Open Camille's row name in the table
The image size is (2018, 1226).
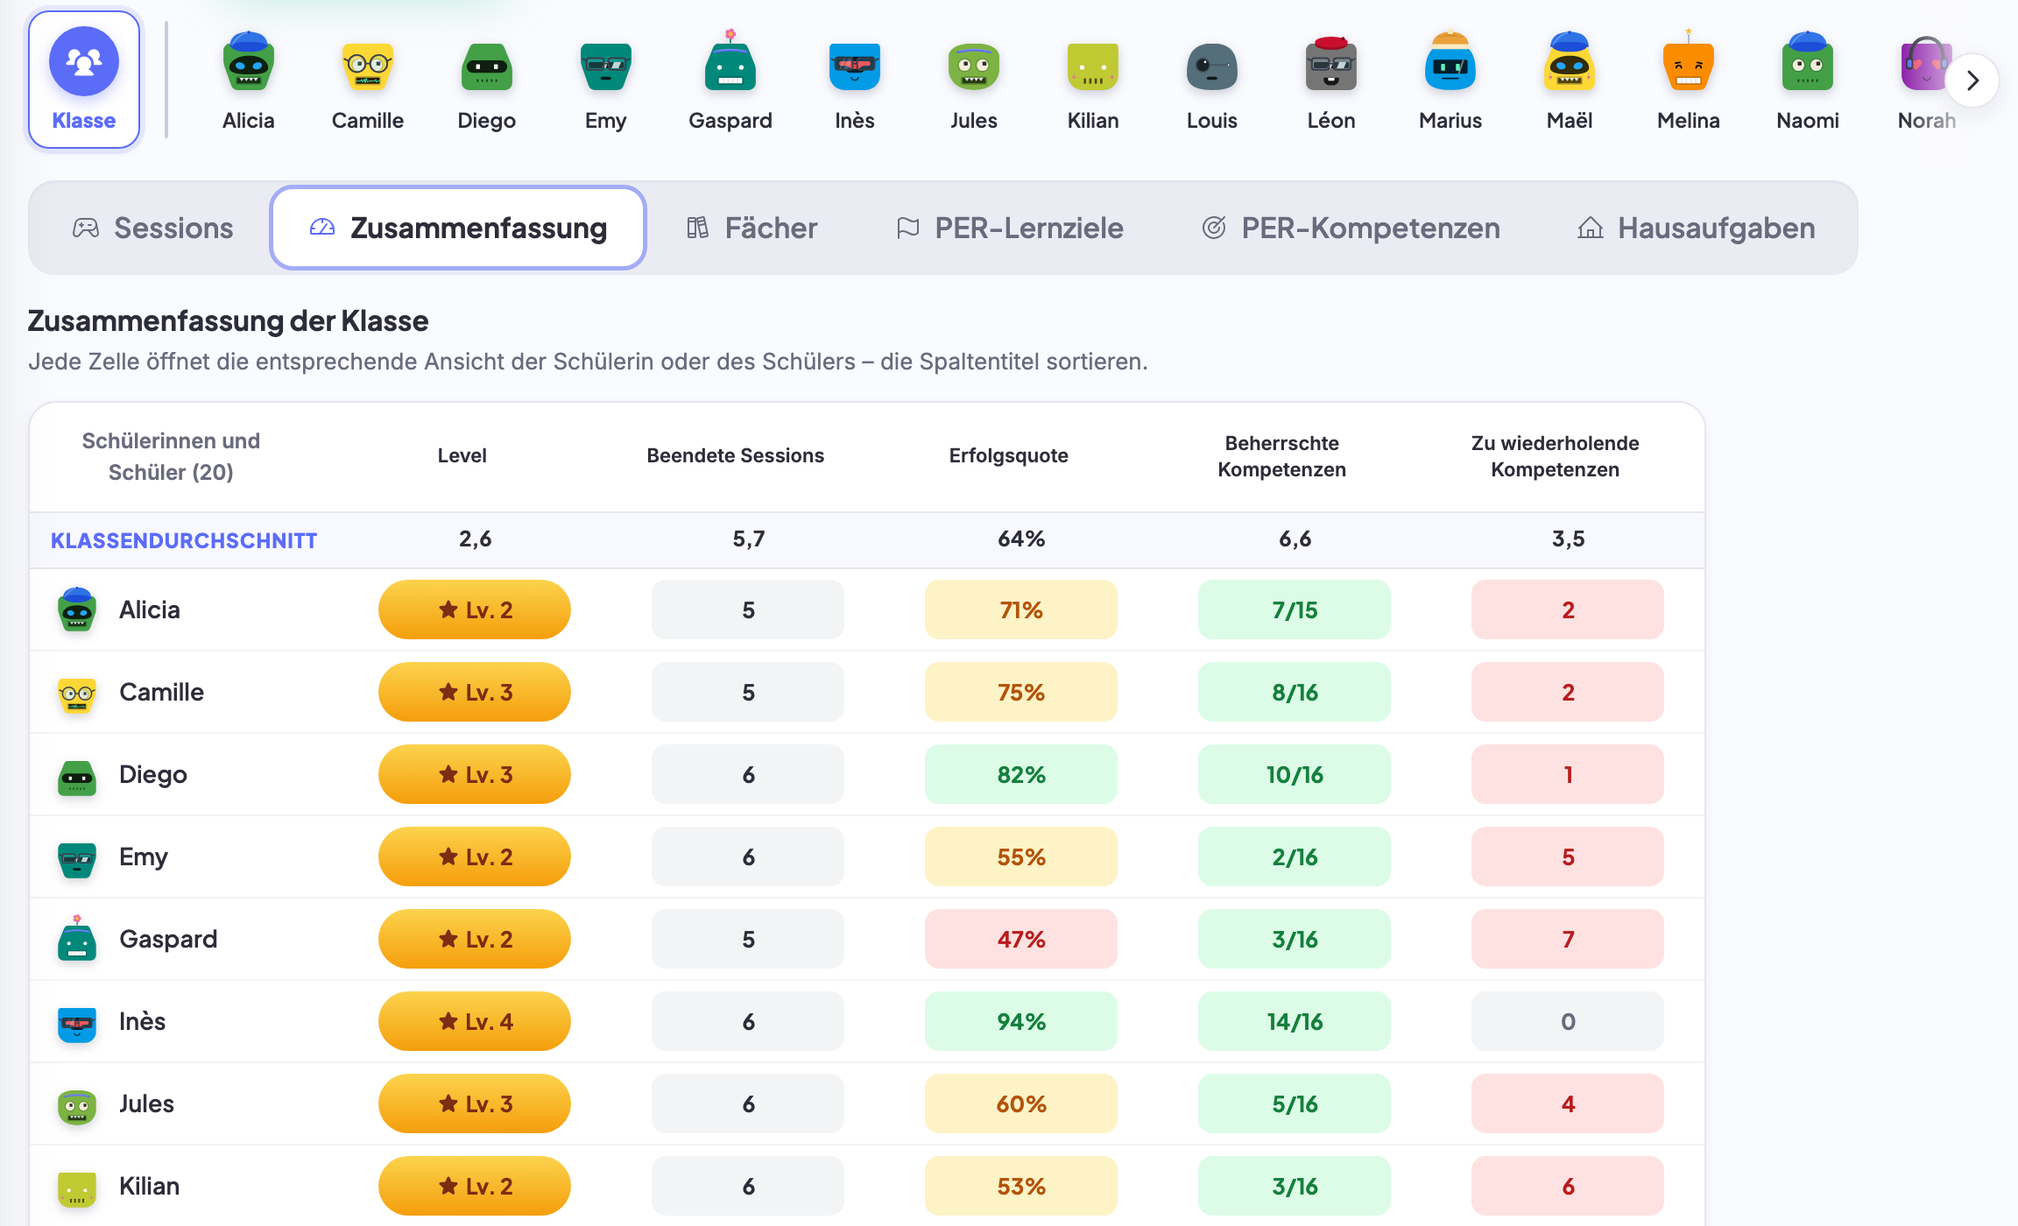(x=161, y=692)
